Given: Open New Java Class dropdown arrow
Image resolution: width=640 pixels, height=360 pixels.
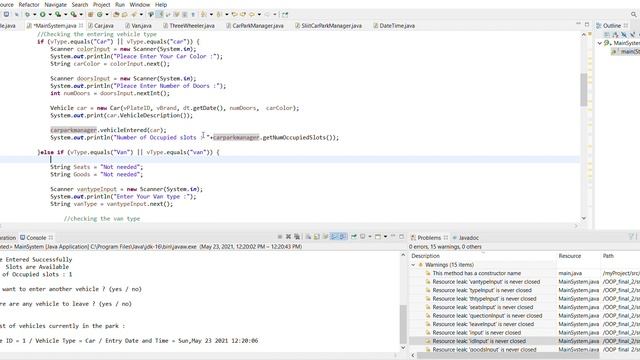Looking at the screenshot, I should click(107, 15).
